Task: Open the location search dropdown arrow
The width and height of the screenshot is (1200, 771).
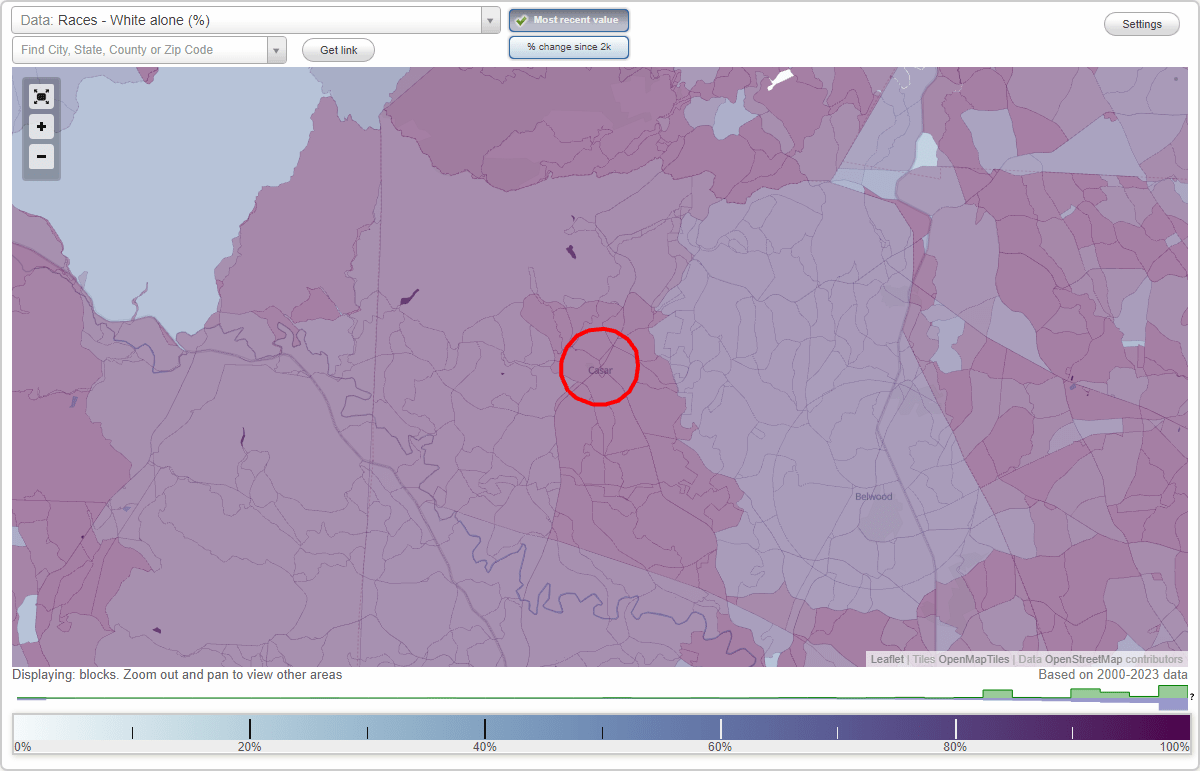Action: tap(277, 49)
